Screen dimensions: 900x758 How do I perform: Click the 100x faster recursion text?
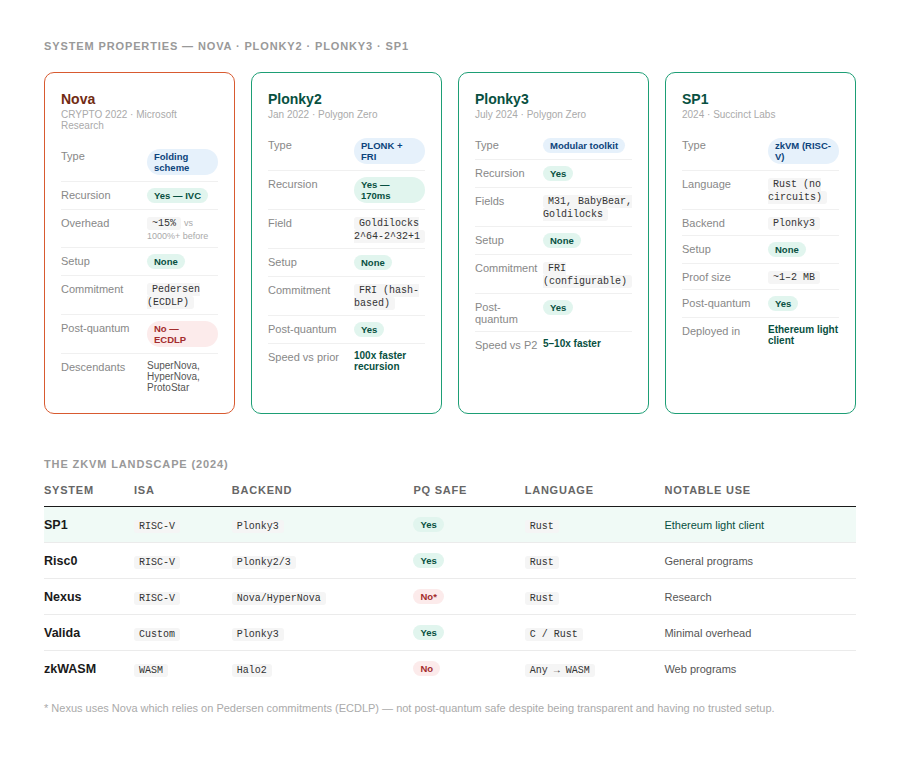click(380, 361)
